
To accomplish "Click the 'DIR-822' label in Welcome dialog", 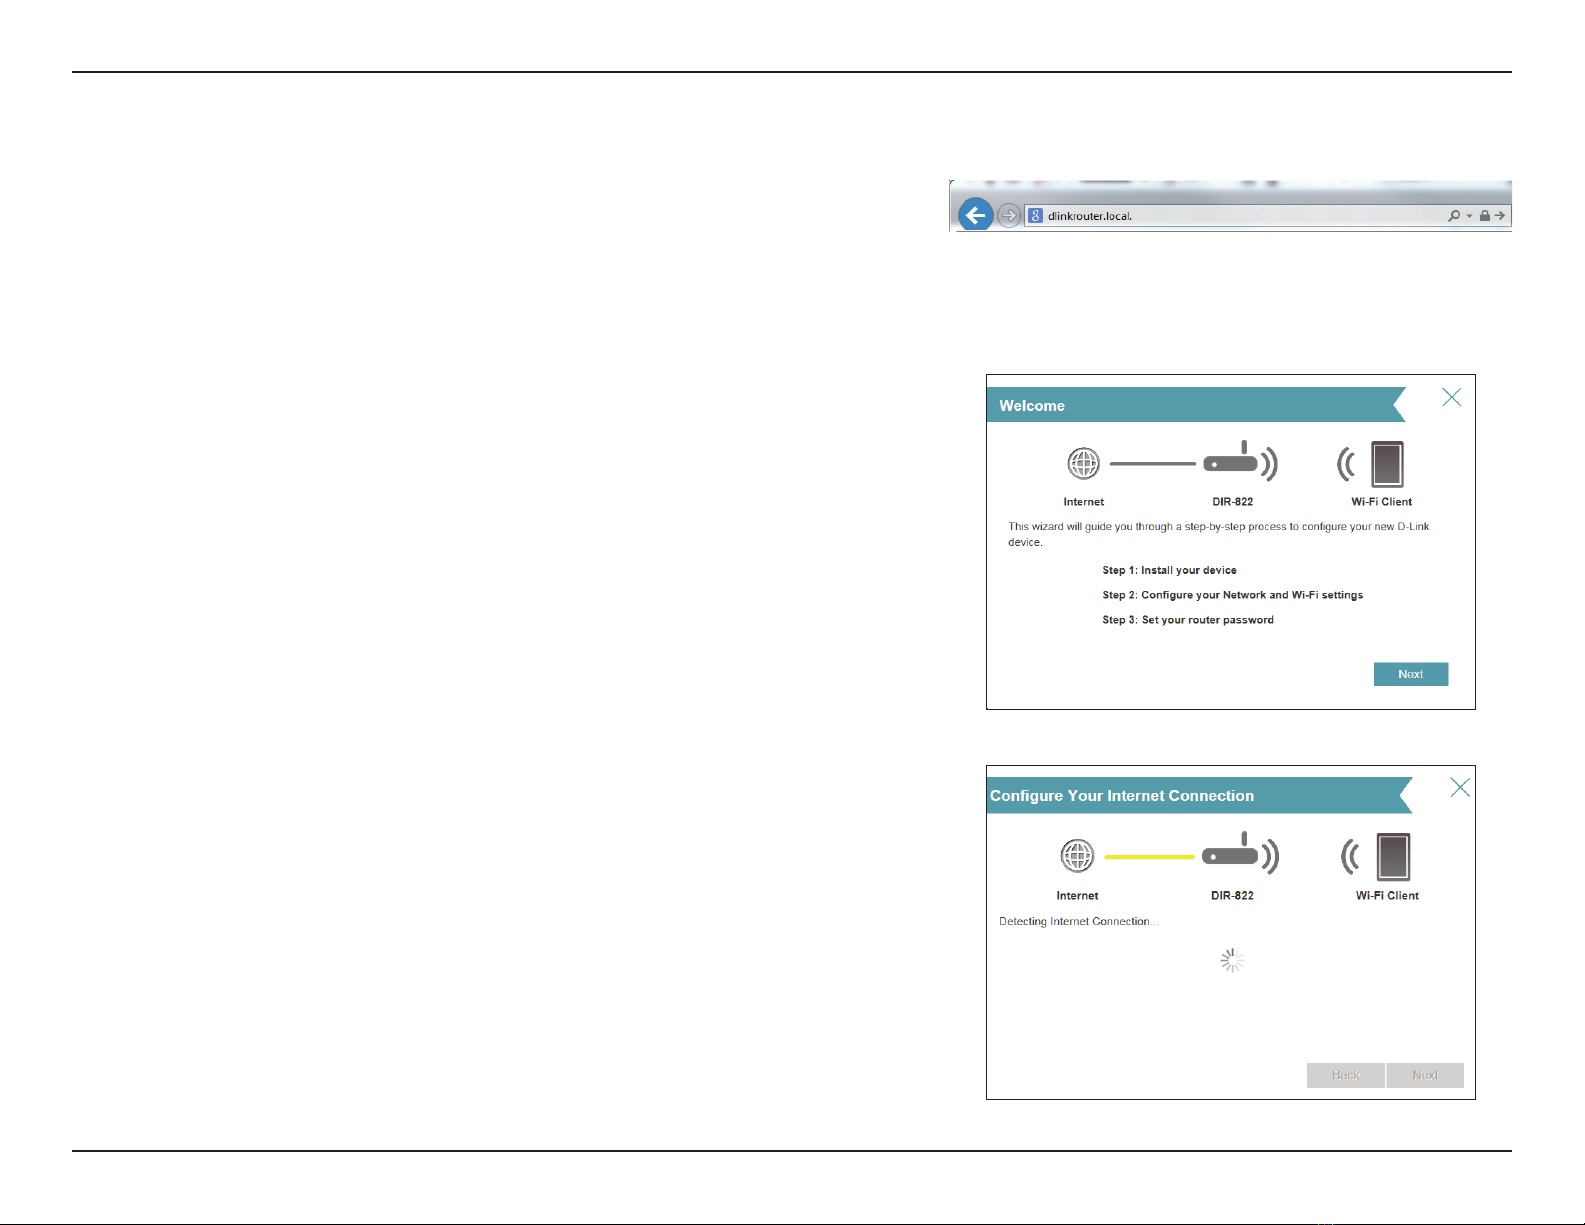I will click(x=1233, y=502).
